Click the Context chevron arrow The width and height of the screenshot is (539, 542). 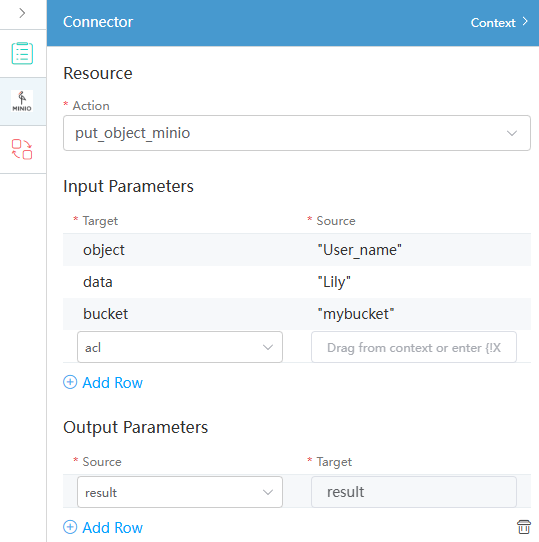[525, 21]
